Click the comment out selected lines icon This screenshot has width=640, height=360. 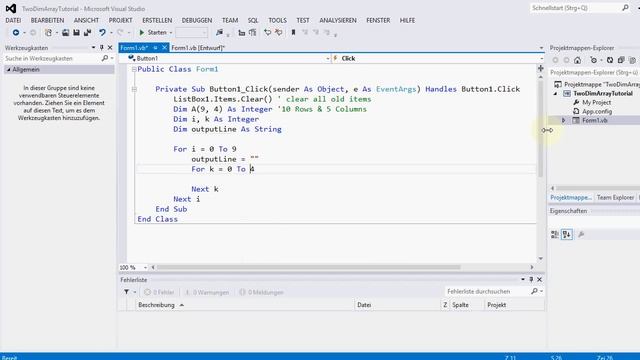[267, 32]
